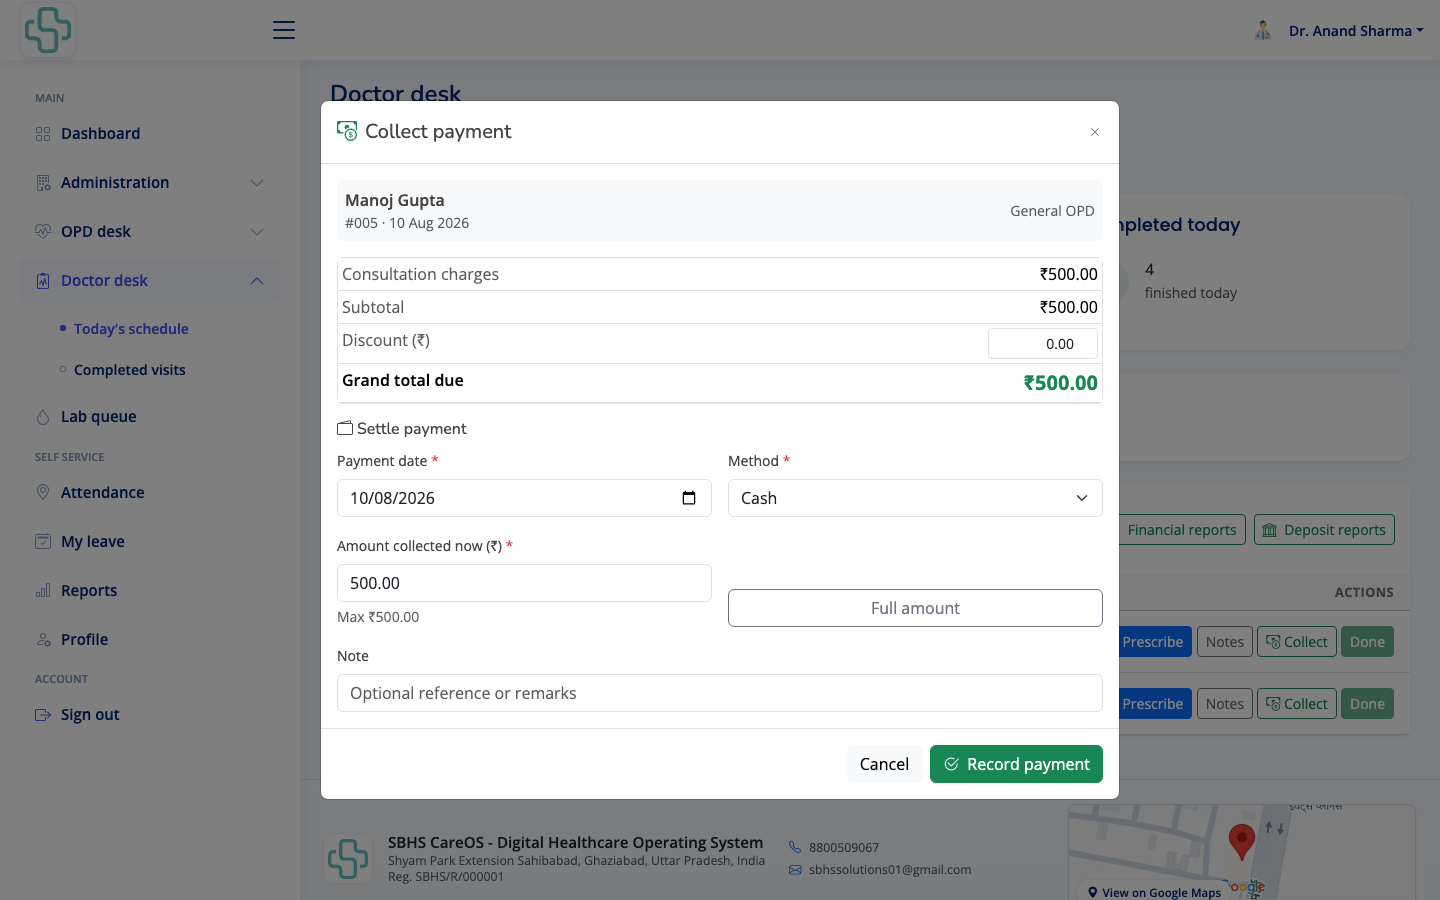Viewport: 1440px width, 900px height.
Task: Sign out of the account
Action: [x=90, y=715]
